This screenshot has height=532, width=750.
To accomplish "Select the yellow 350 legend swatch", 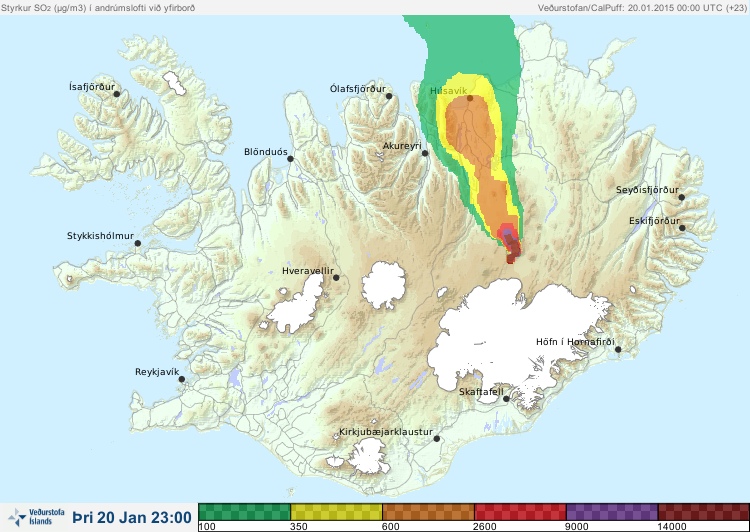I will click(x=336, y=512).
